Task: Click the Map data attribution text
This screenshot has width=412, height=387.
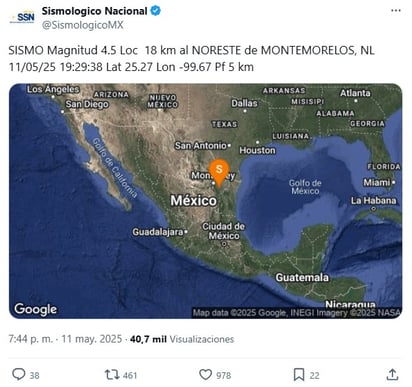Action: pos(297,313)
